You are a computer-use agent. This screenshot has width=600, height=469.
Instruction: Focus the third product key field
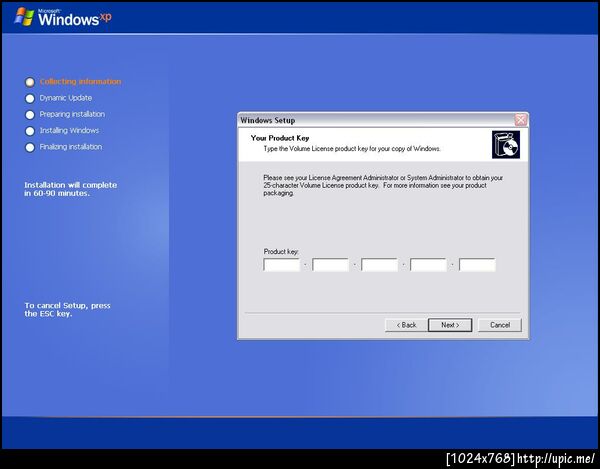pos(380,265)
